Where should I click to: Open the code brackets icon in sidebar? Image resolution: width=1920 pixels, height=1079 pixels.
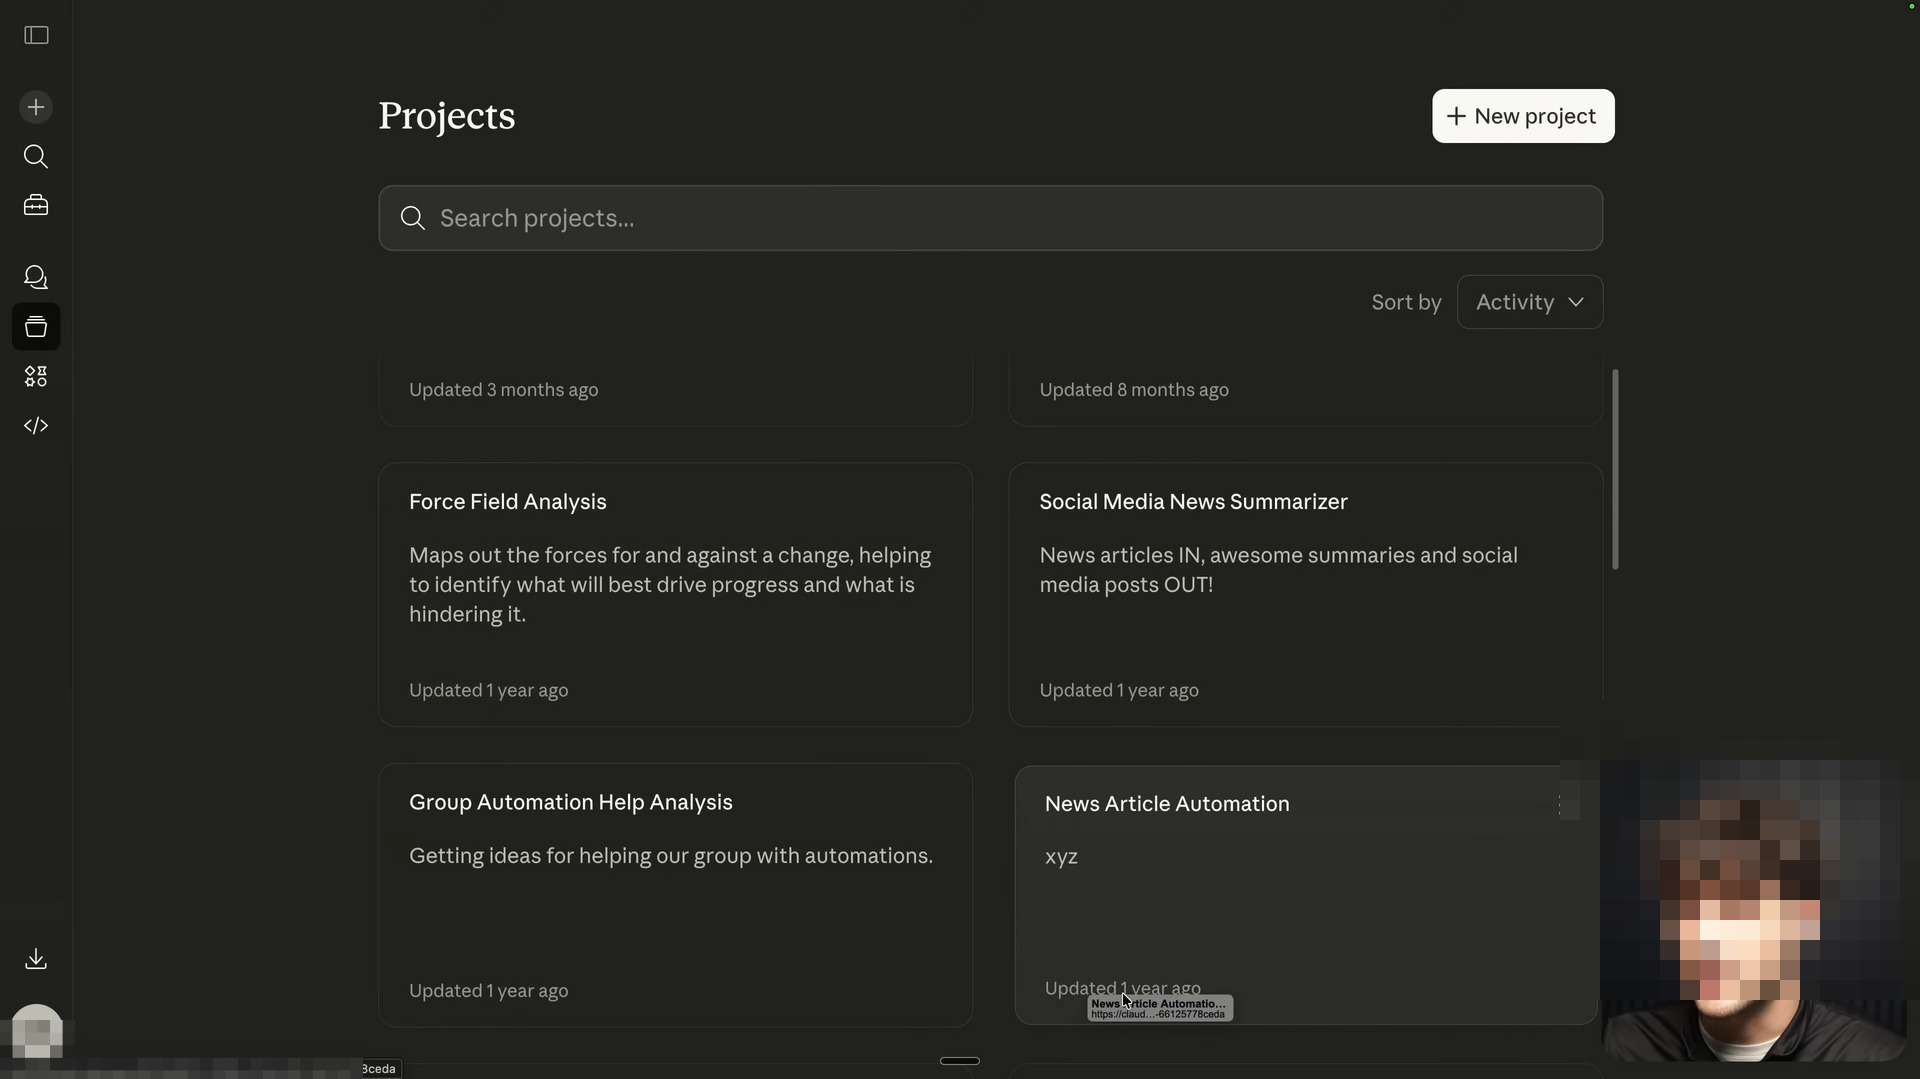coord(36,425)
